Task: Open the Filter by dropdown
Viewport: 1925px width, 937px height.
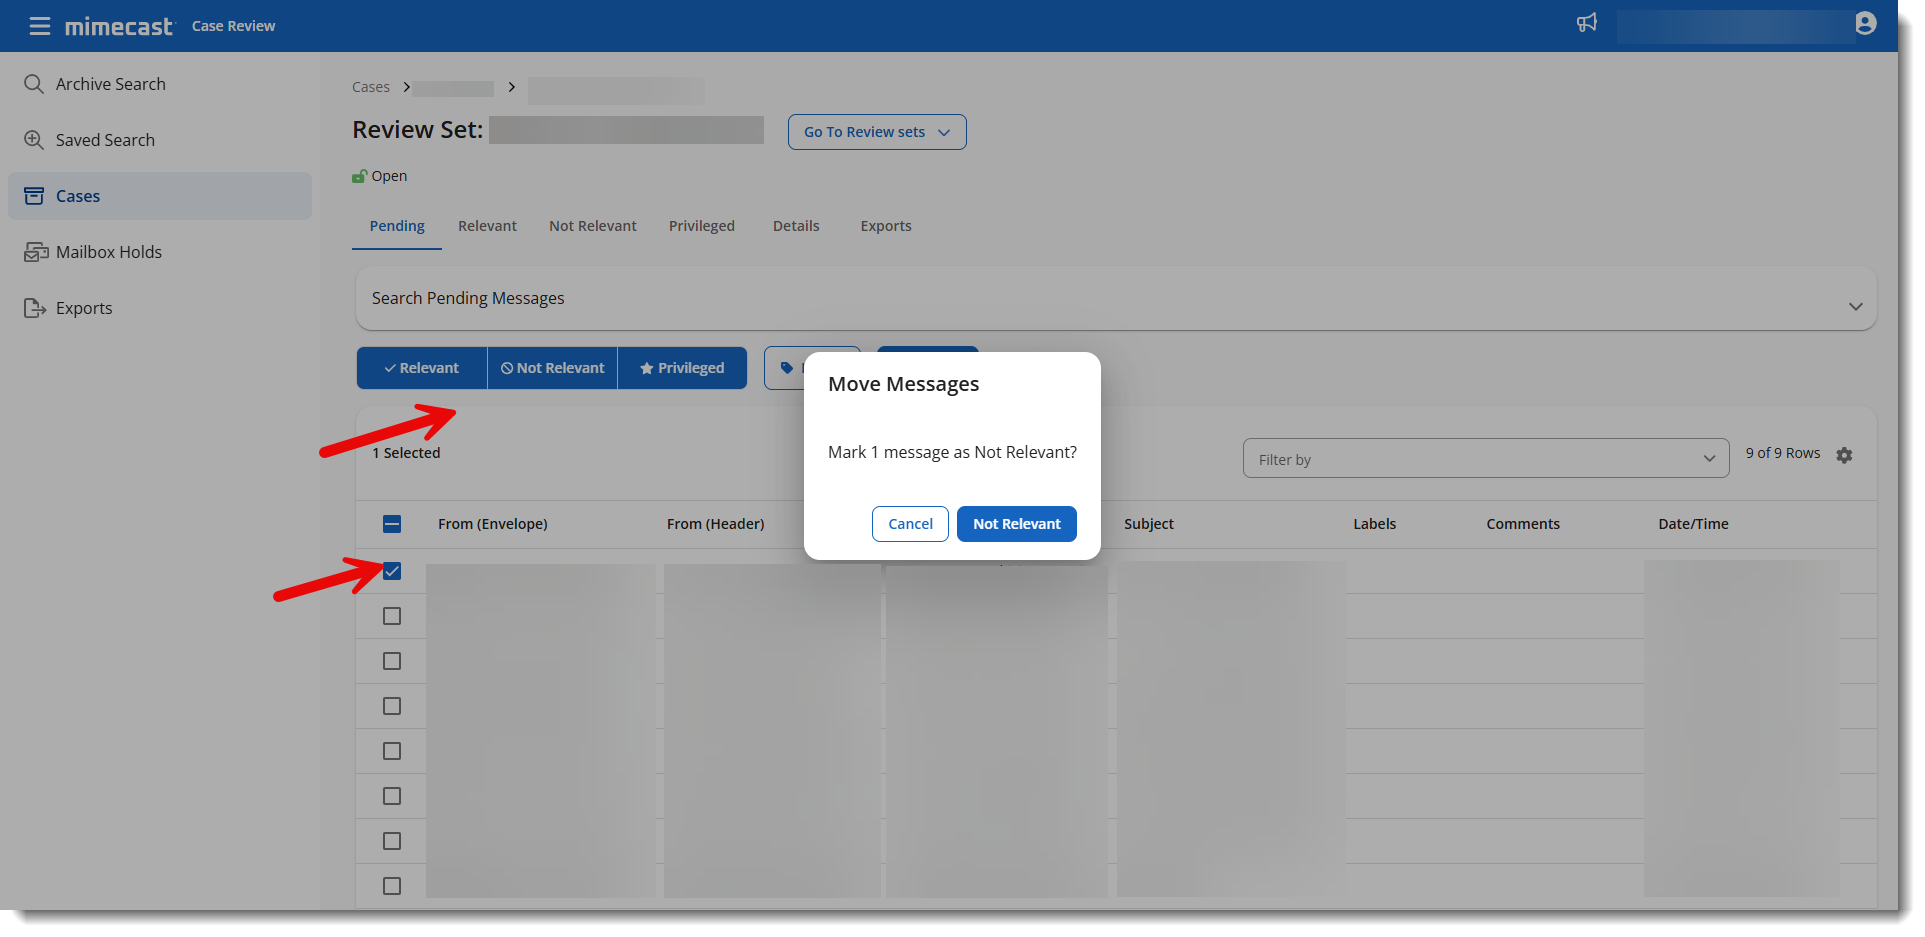Action: (x=1485, y=459)
